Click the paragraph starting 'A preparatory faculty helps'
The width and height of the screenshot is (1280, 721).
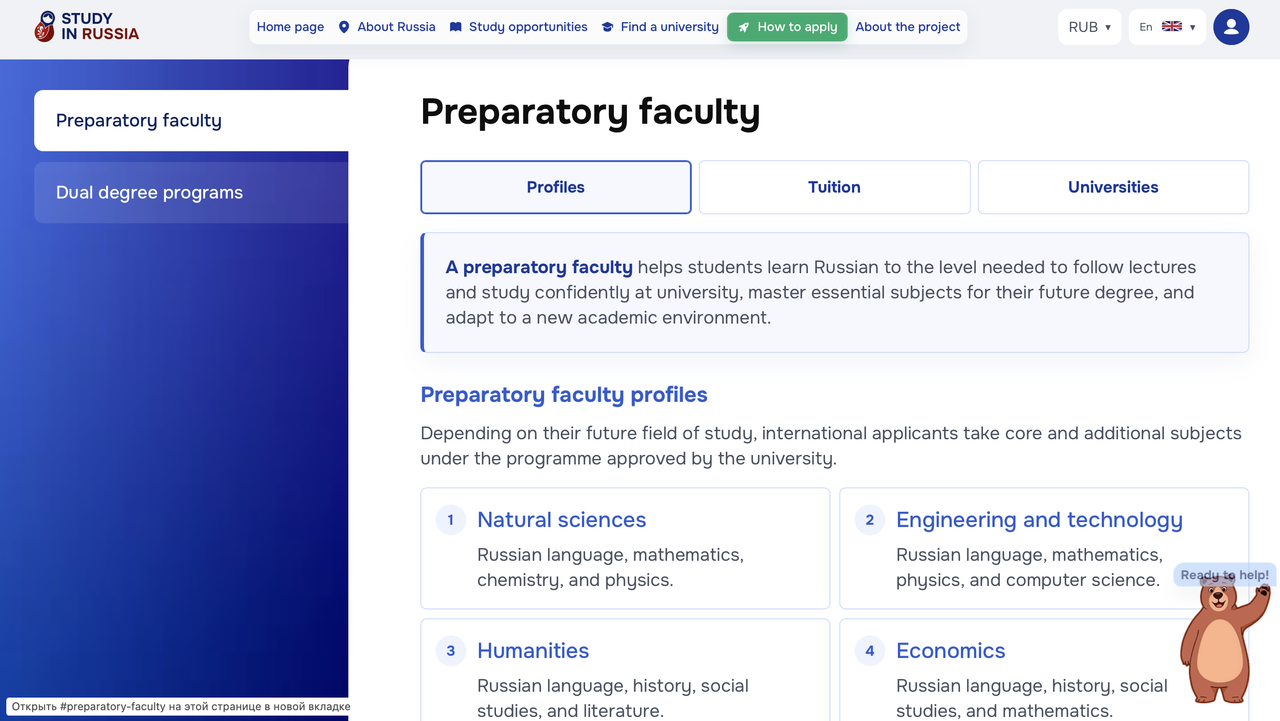[821, 293]
